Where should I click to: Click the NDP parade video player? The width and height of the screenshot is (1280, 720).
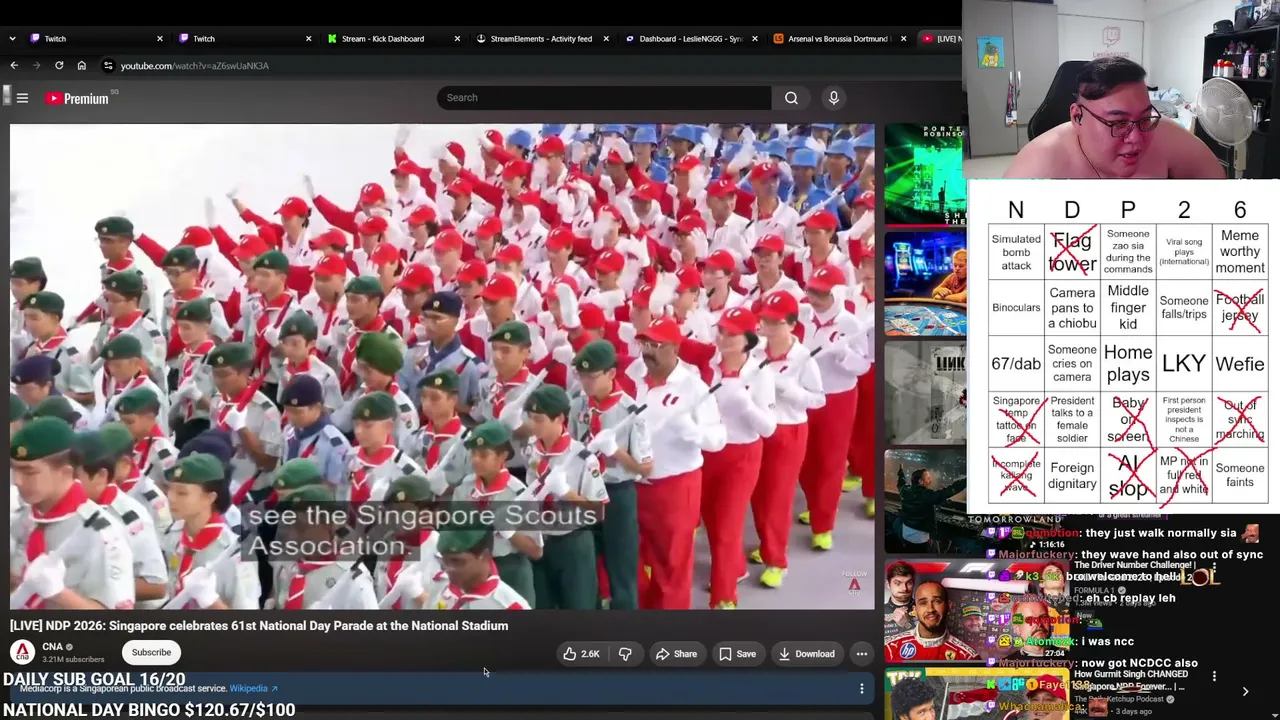tap(442, 367)
